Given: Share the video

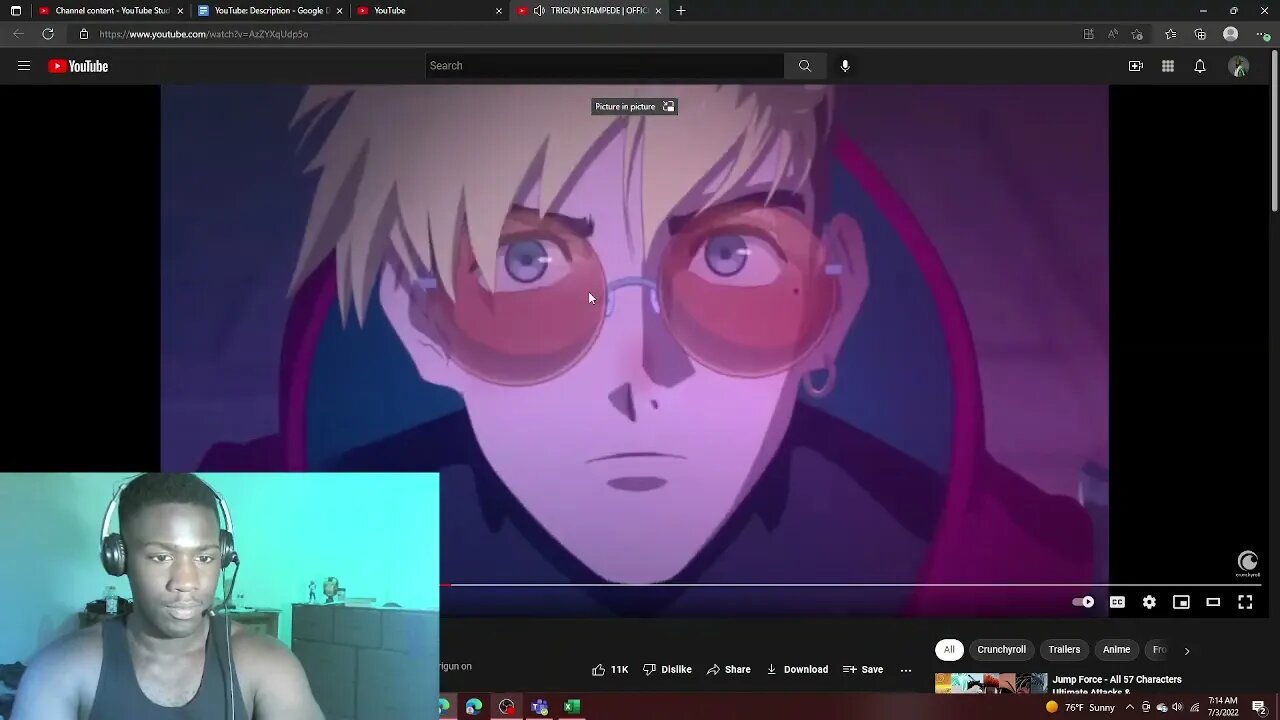Looking at the screenshot, I should click(728, 669).
